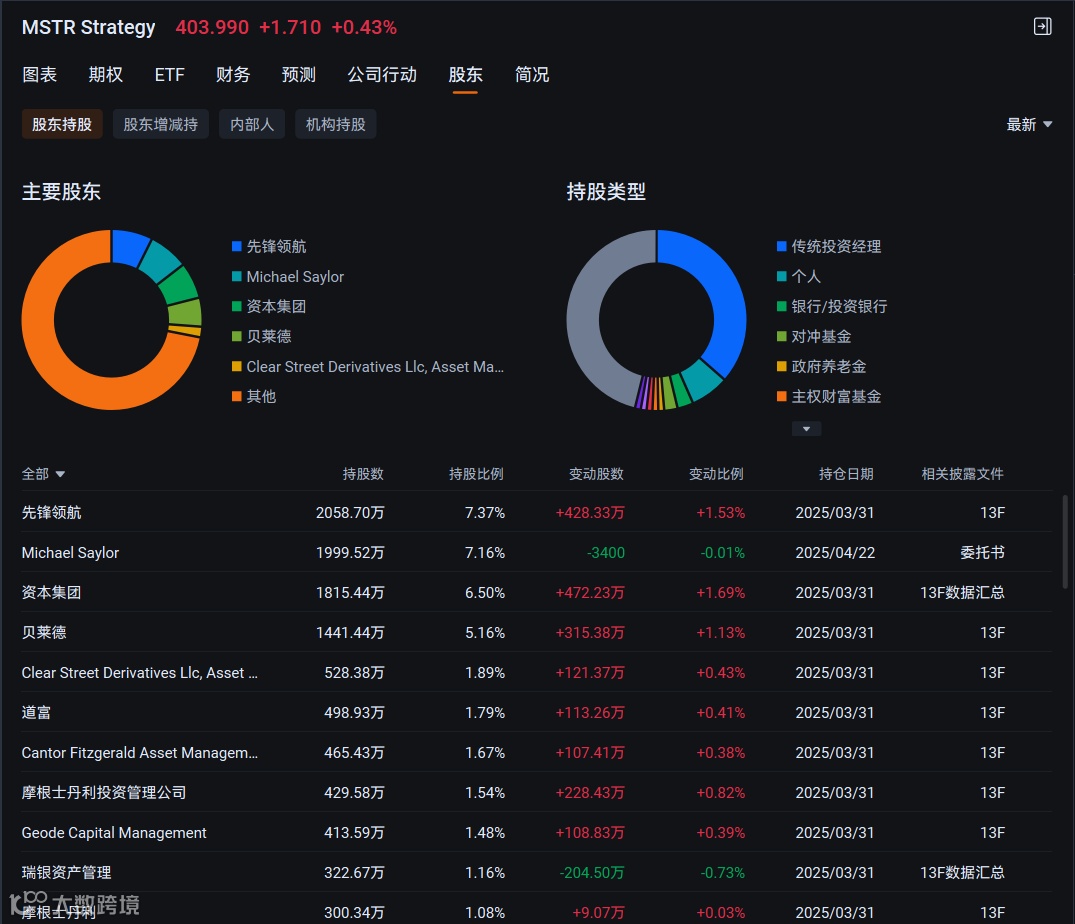Select the 预测 tab
This screenshot has height=924, width=1075.
coord(299,75)
